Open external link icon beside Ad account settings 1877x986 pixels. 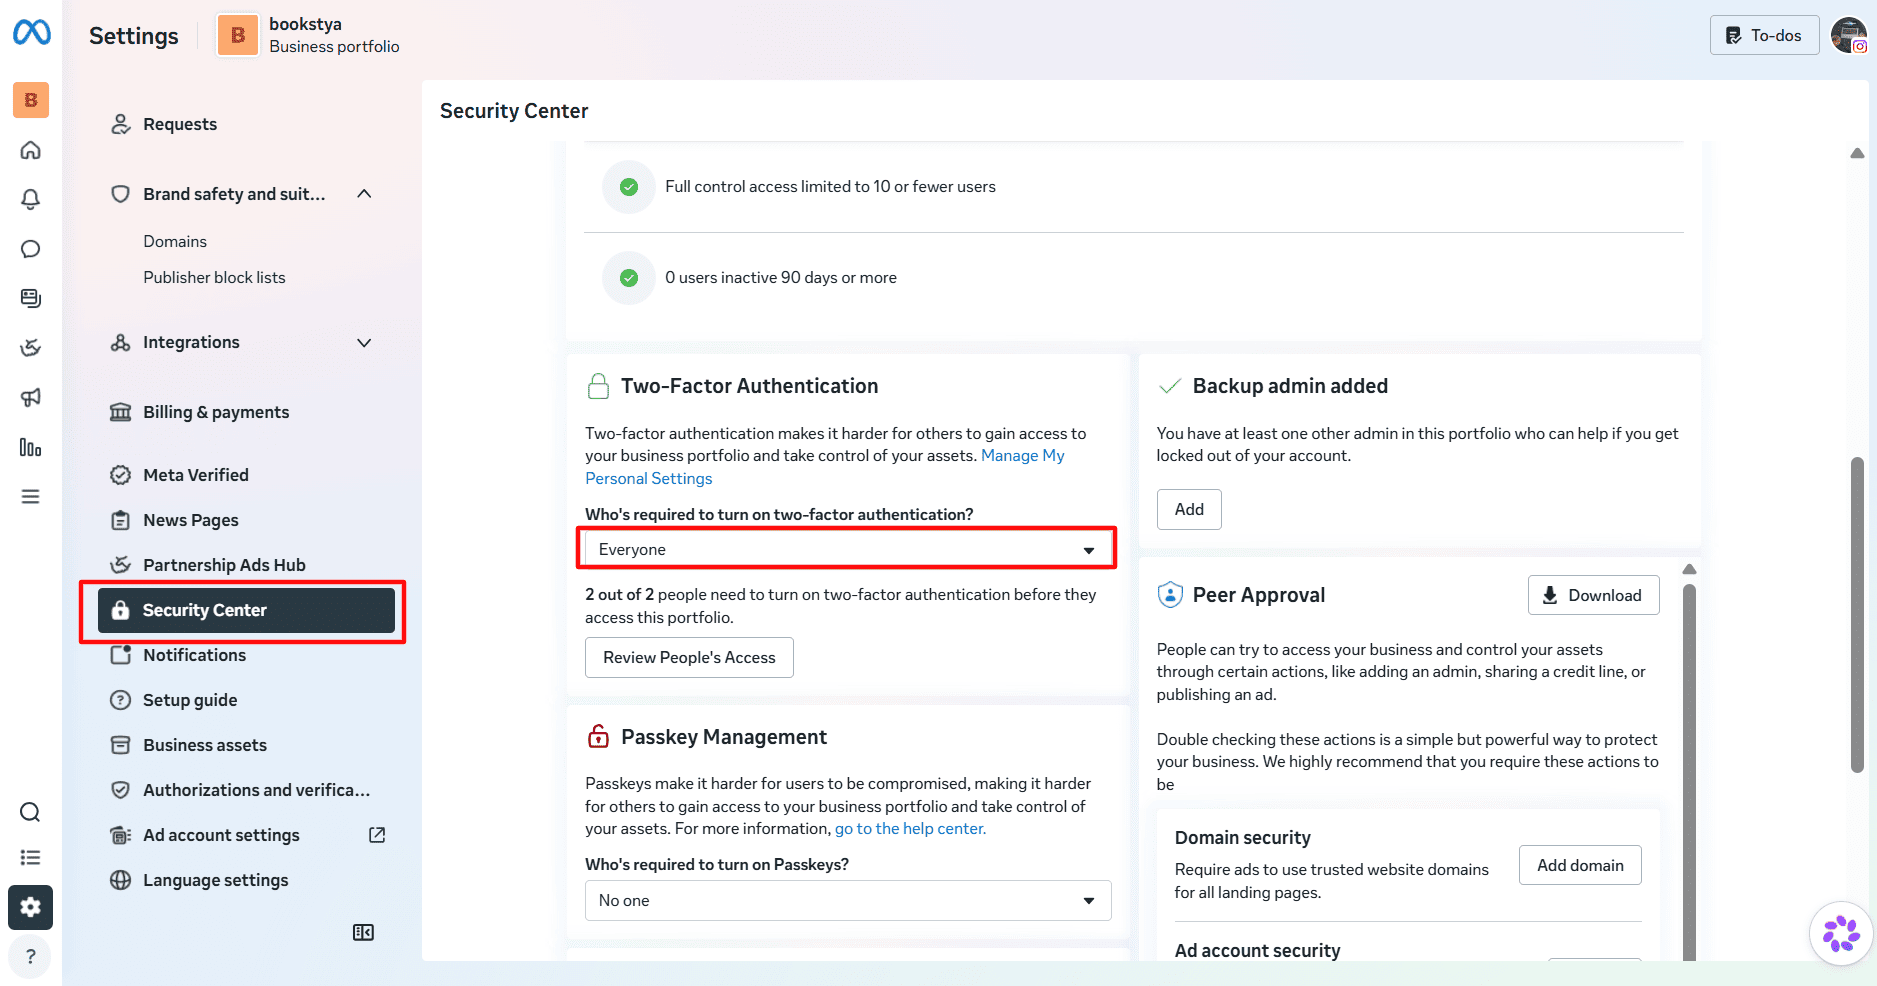coord(377,835)
